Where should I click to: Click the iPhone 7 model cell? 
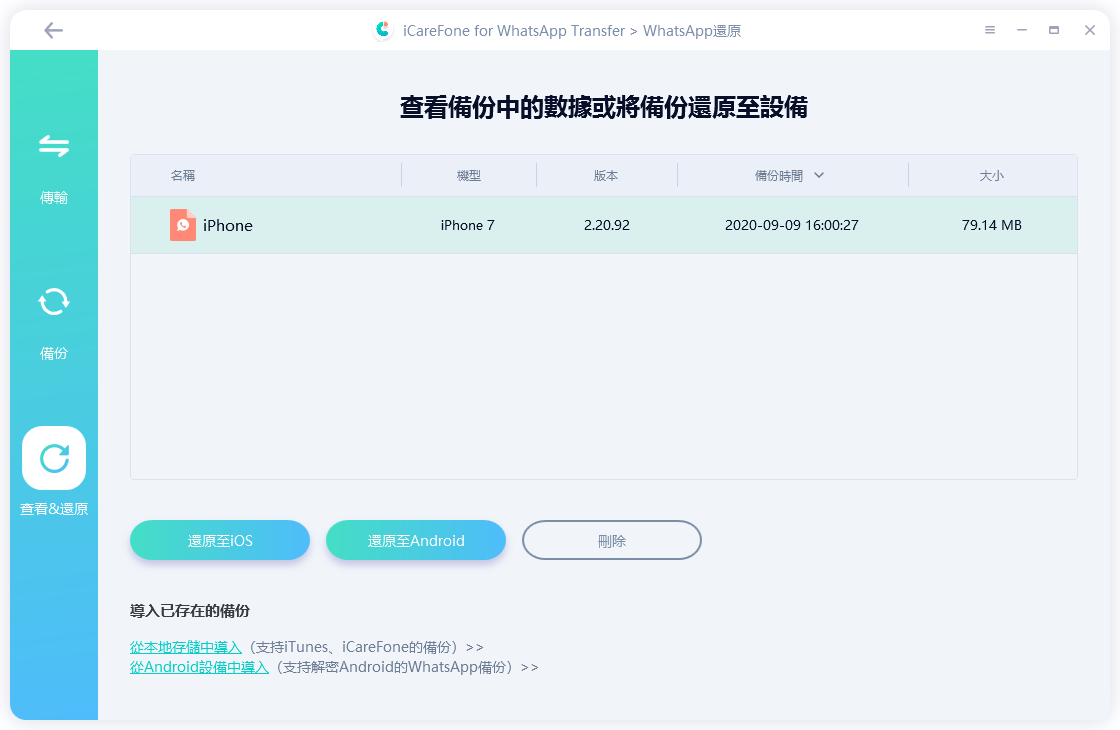click(x=468, y=225)
